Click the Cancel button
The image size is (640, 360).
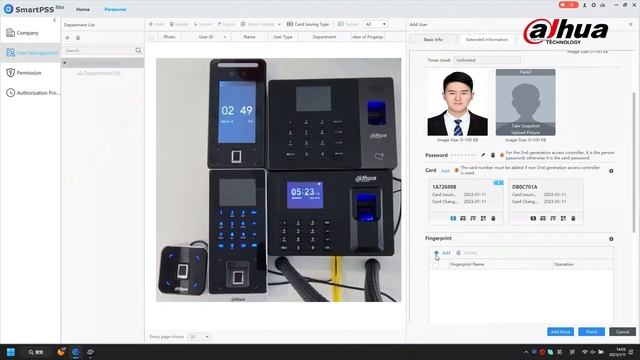click(622, 332)
